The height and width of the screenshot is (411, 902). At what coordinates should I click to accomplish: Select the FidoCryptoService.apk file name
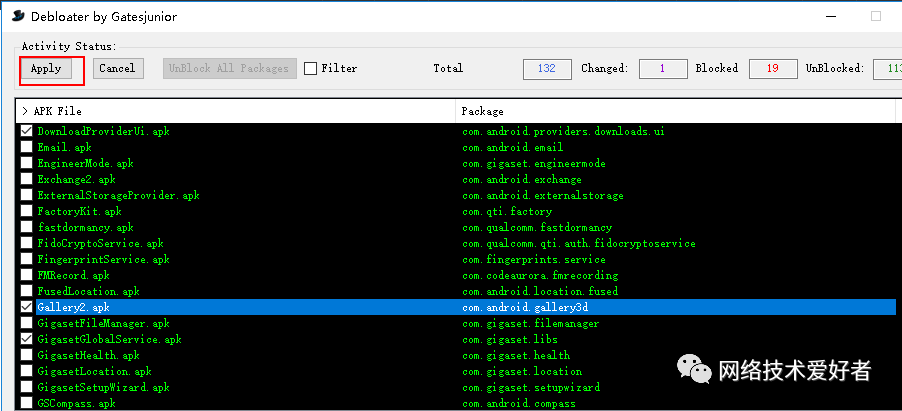[x=101, y=243]
